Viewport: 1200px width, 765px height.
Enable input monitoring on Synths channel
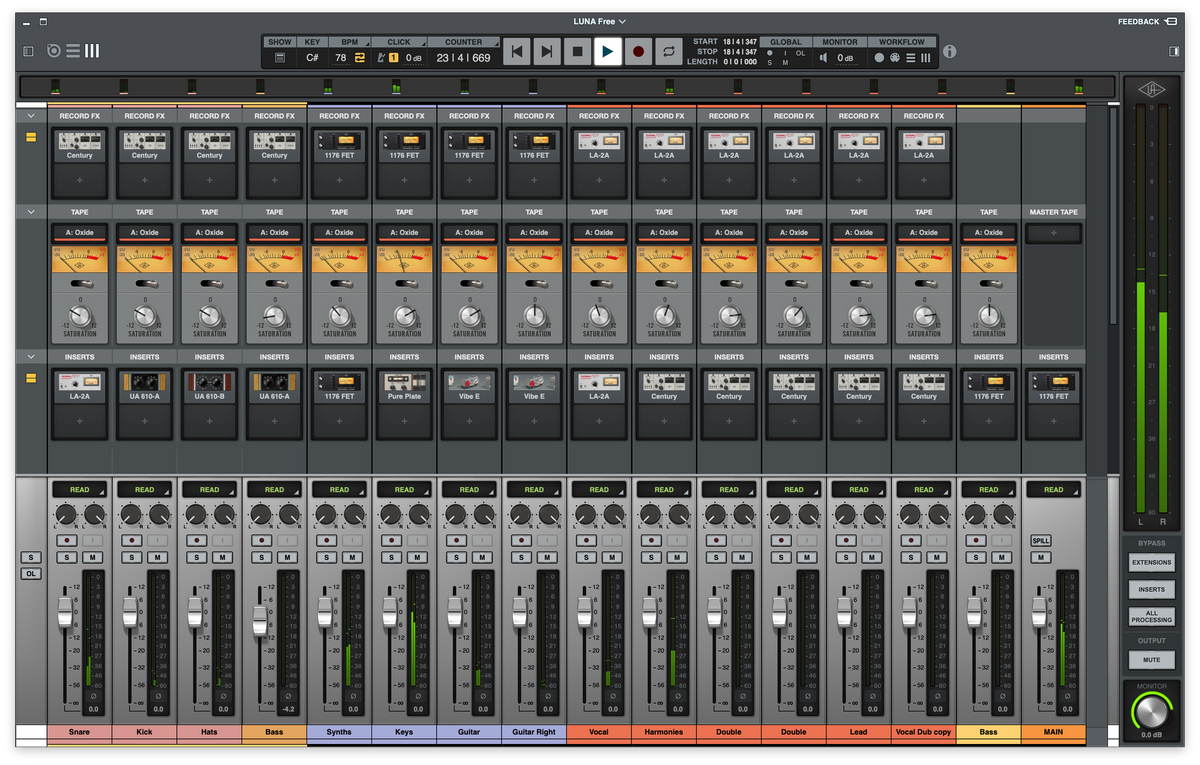[x=352, y=540]
